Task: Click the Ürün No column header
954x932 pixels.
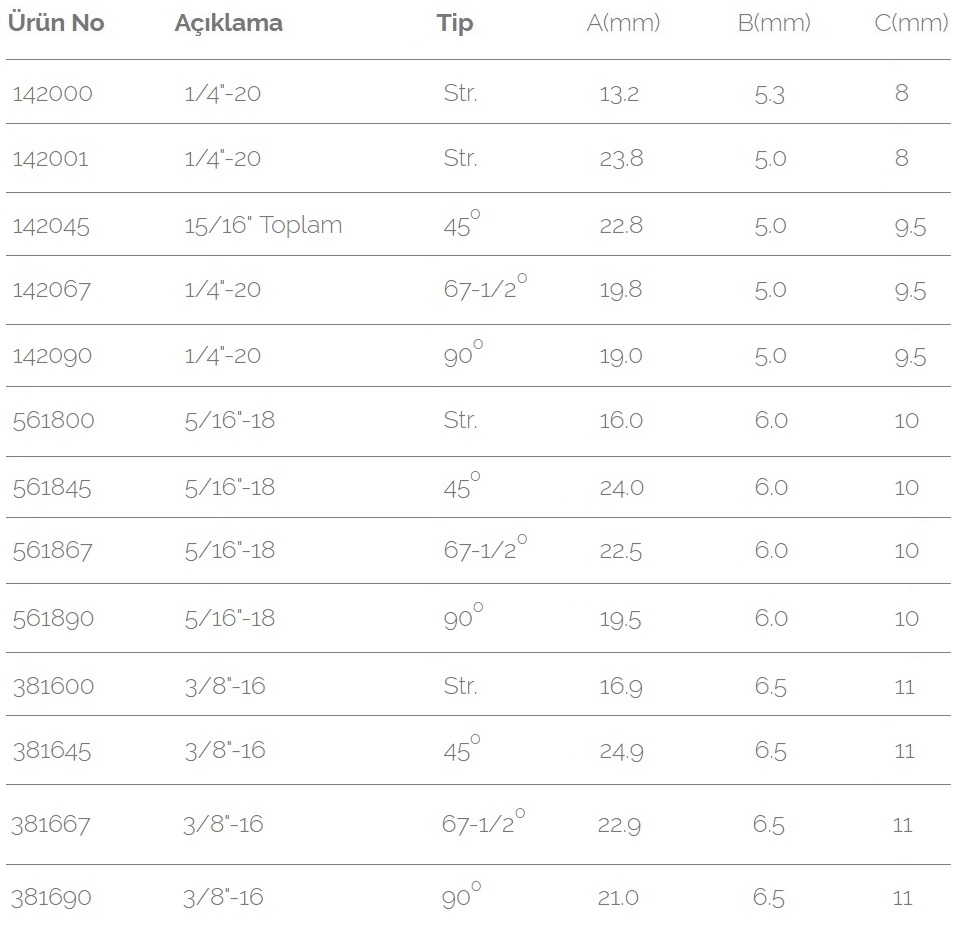Action: [56, 23]
